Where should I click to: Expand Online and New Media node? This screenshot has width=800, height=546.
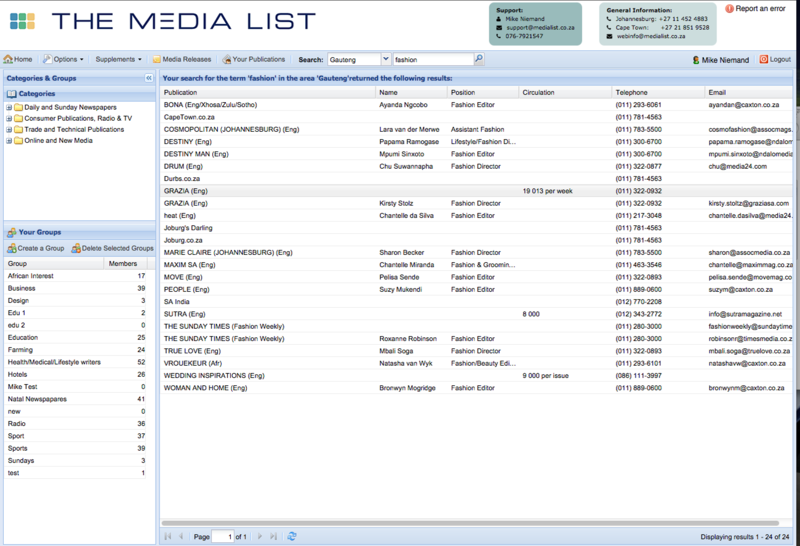[9, 140]
